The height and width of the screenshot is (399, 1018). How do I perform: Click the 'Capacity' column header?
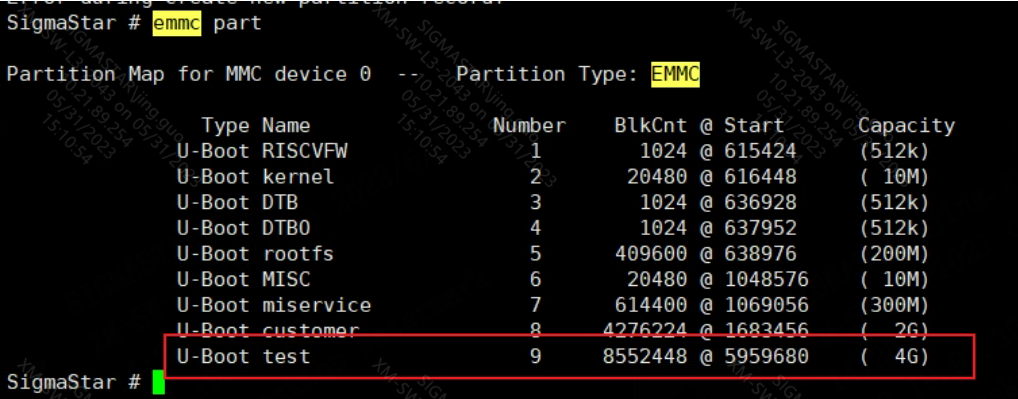(x=906, y=126)
